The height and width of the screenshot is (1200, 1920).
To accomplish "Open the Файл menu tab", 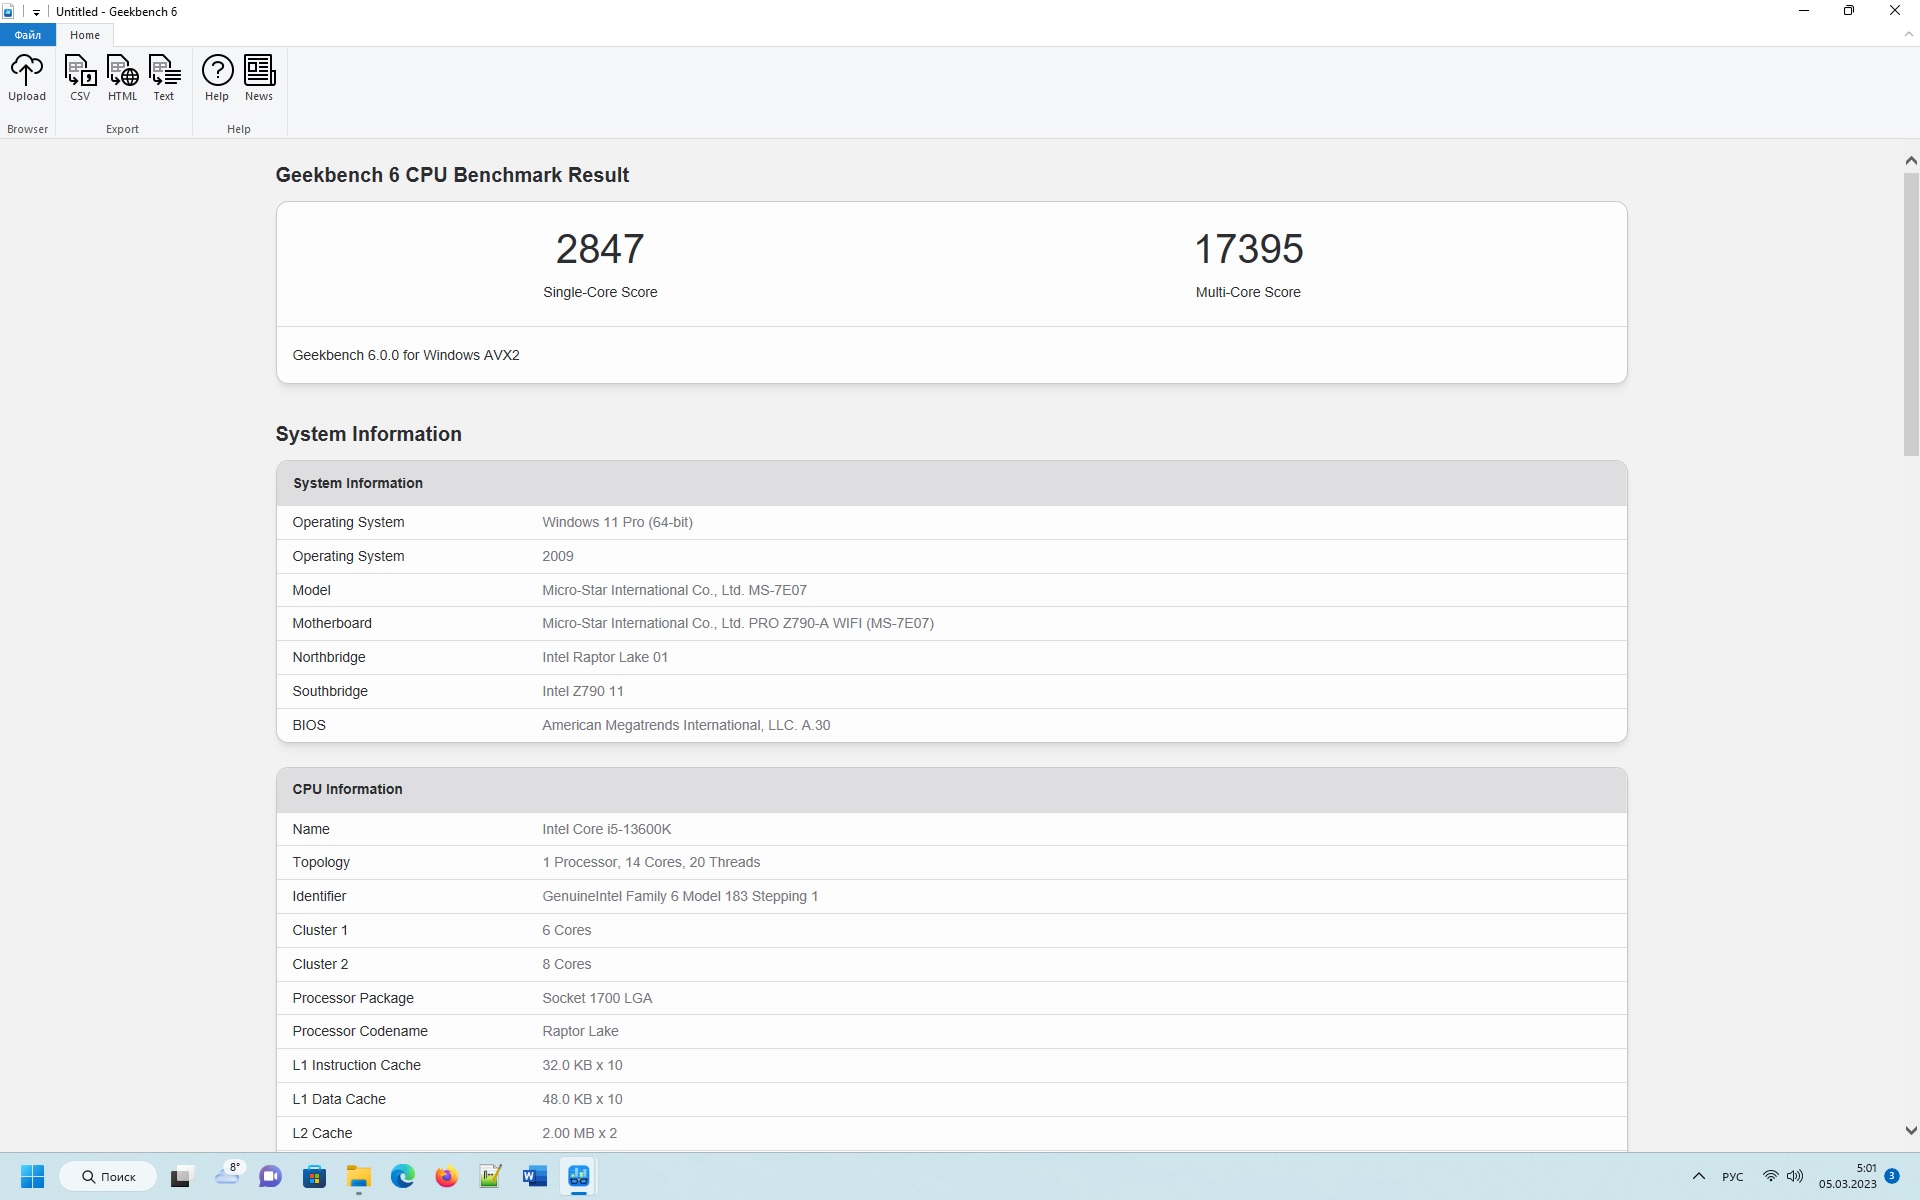I will (28, 35).
